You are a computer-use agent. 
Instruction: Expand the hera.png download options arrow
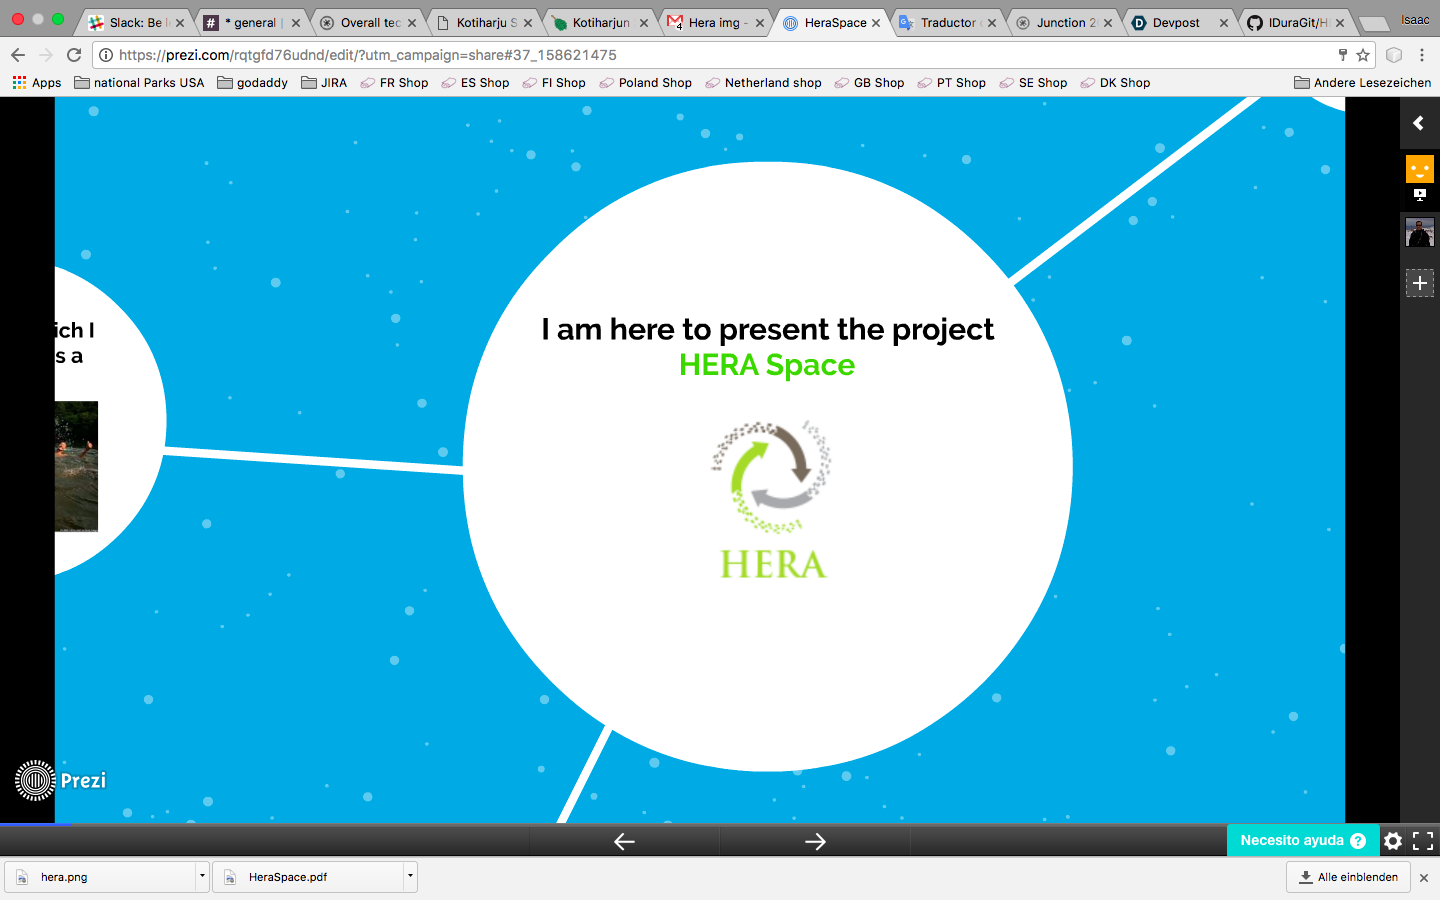click(202, 876)
